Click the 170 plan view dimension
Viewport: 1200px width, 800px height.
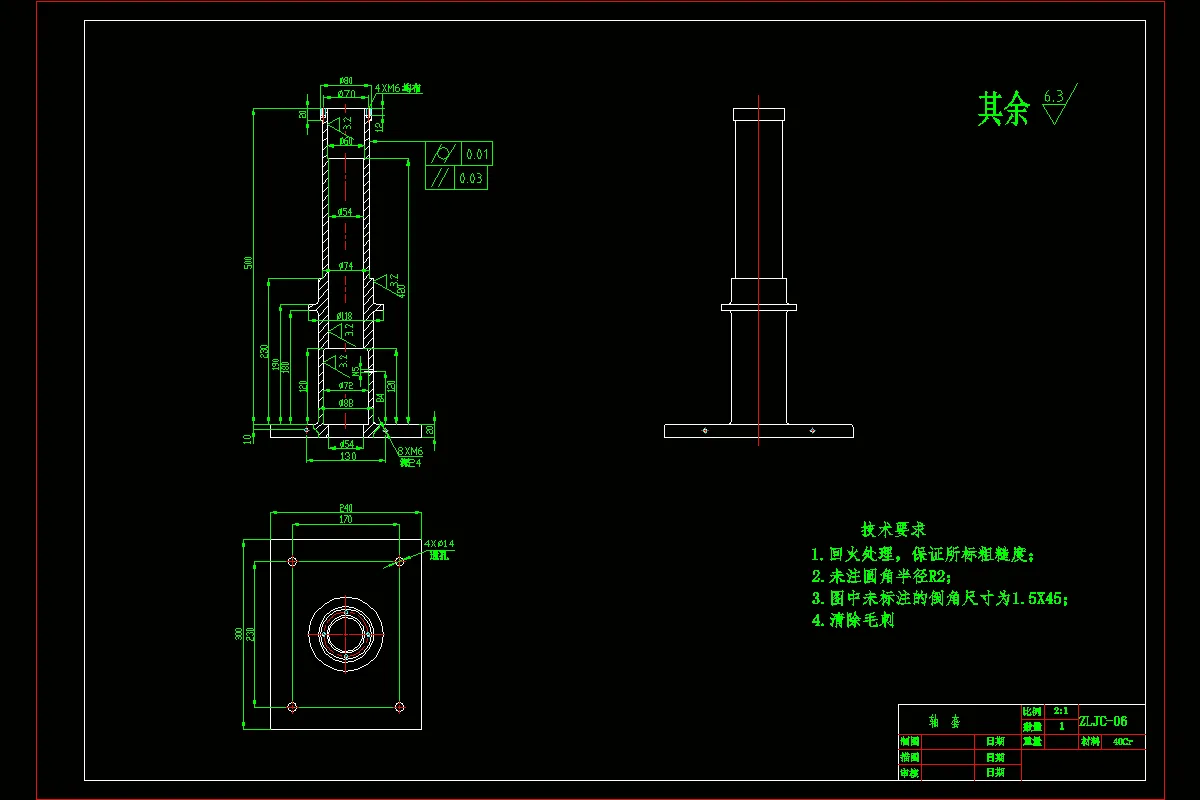[345, 520]
